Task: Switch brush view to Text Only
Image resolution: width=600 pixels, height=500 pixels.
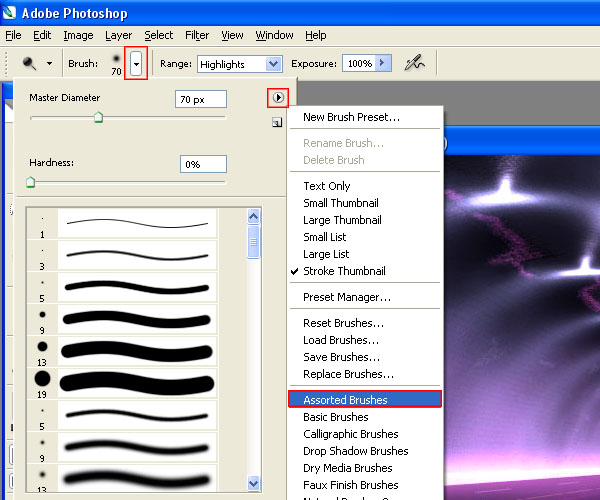Action: pyautogui.click(x=365, y=186)
